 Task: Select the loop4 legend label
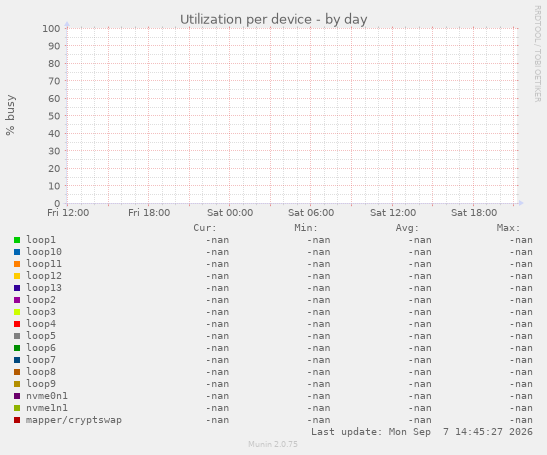click(x=41, y=324)
